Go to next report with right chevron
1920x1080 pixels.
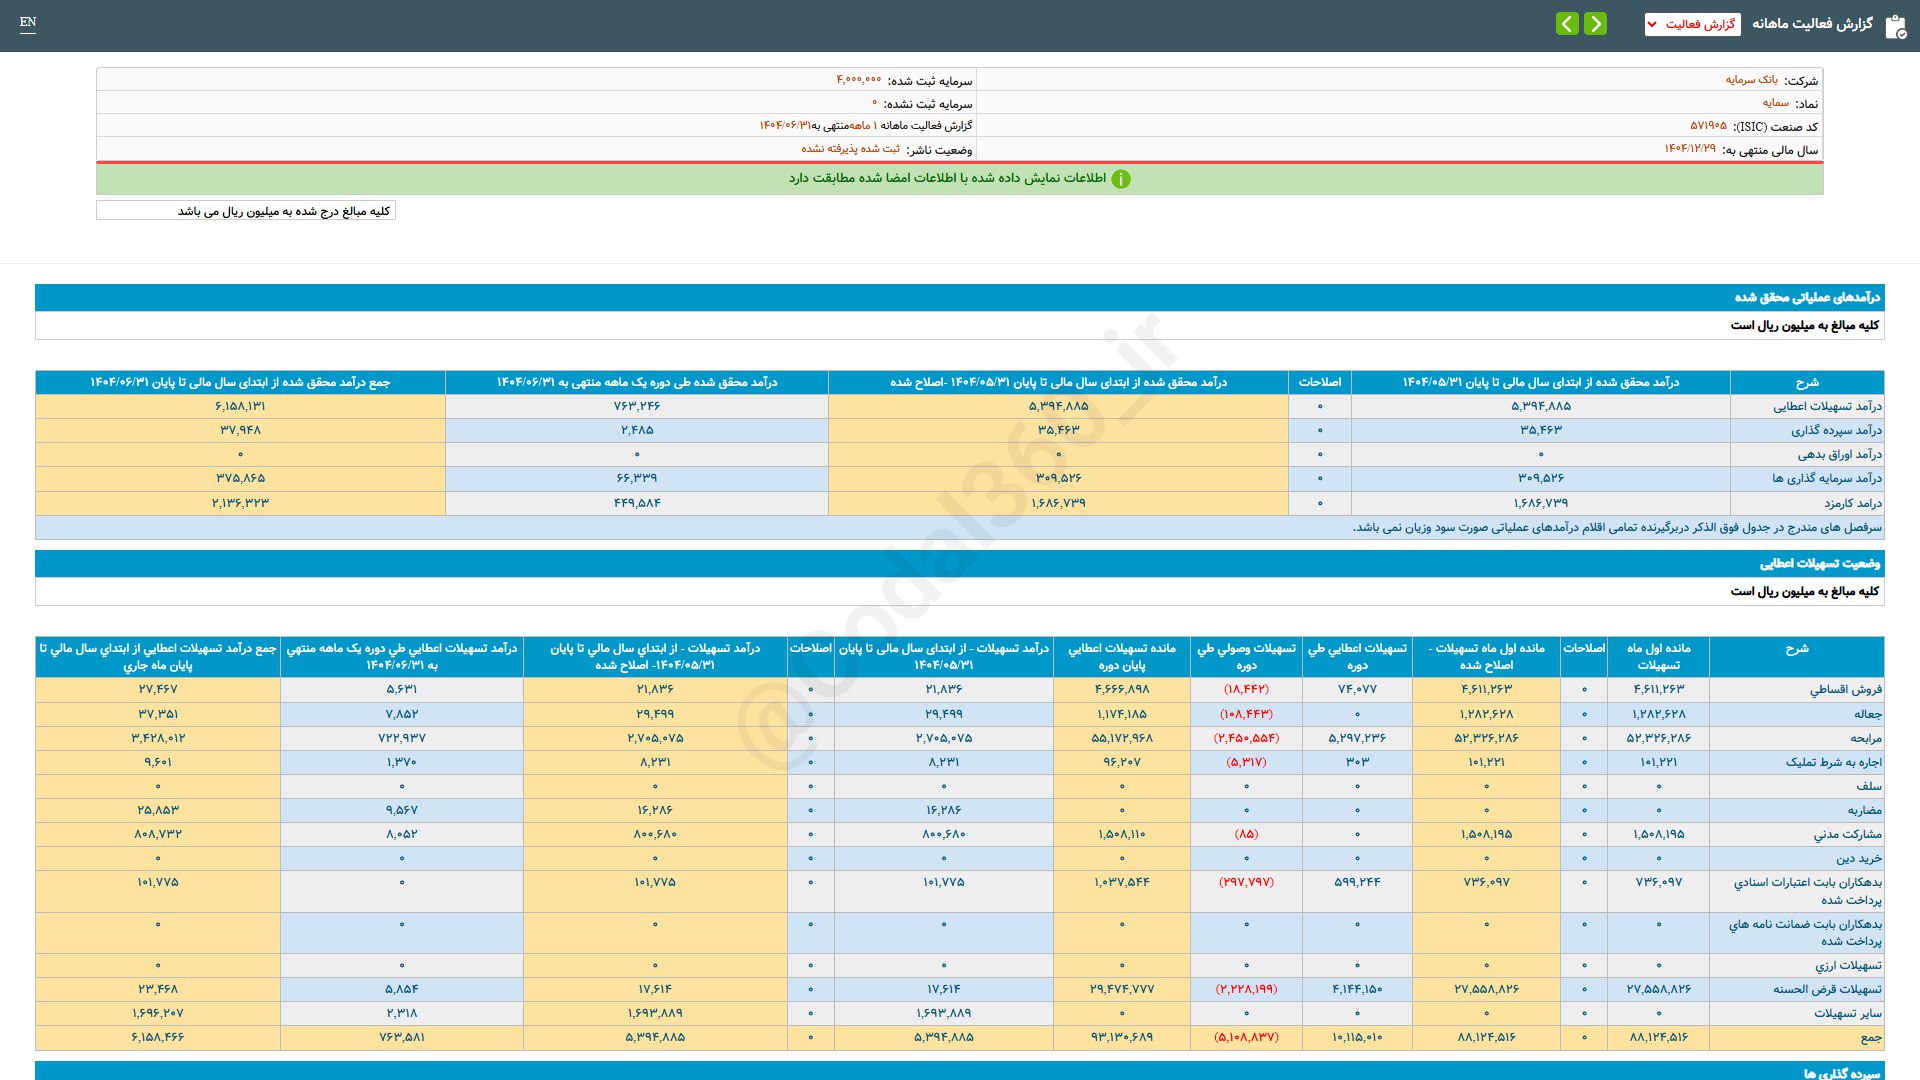tap(1596, 23)
